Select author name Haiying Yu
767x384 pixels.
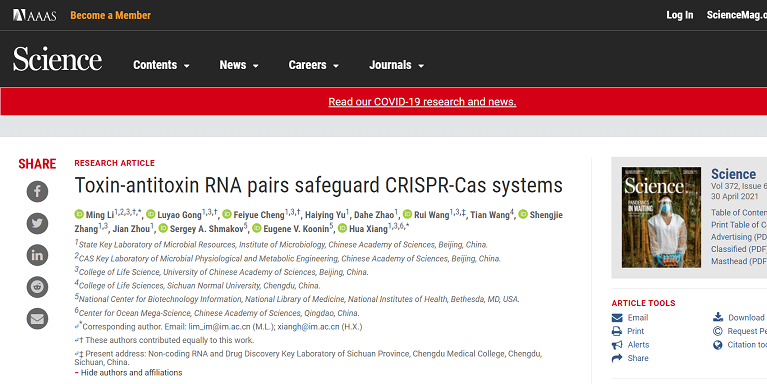325,215
